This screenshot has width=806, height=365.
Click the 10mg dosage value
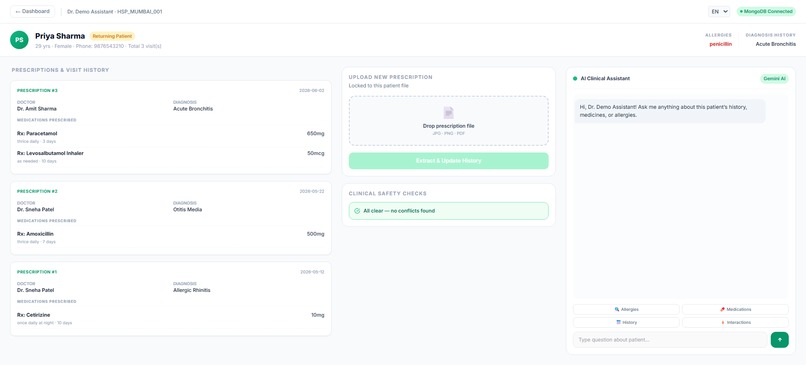pyautogui.click(x=318, y=315)
